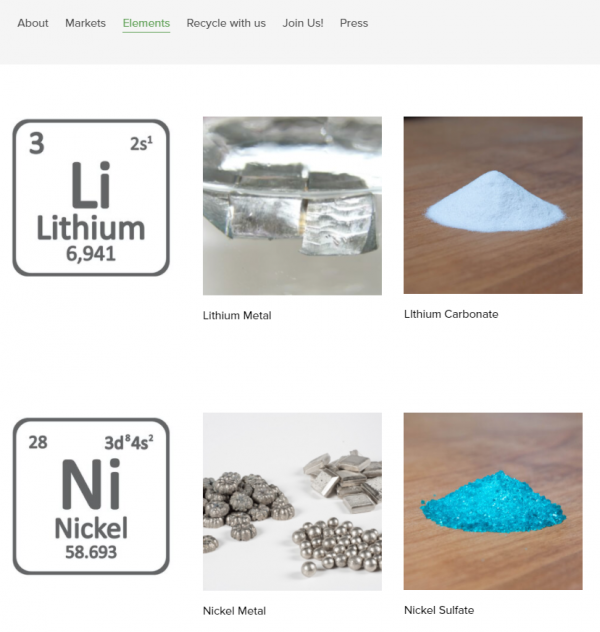Open the Recycle with us page

(226, 23)
